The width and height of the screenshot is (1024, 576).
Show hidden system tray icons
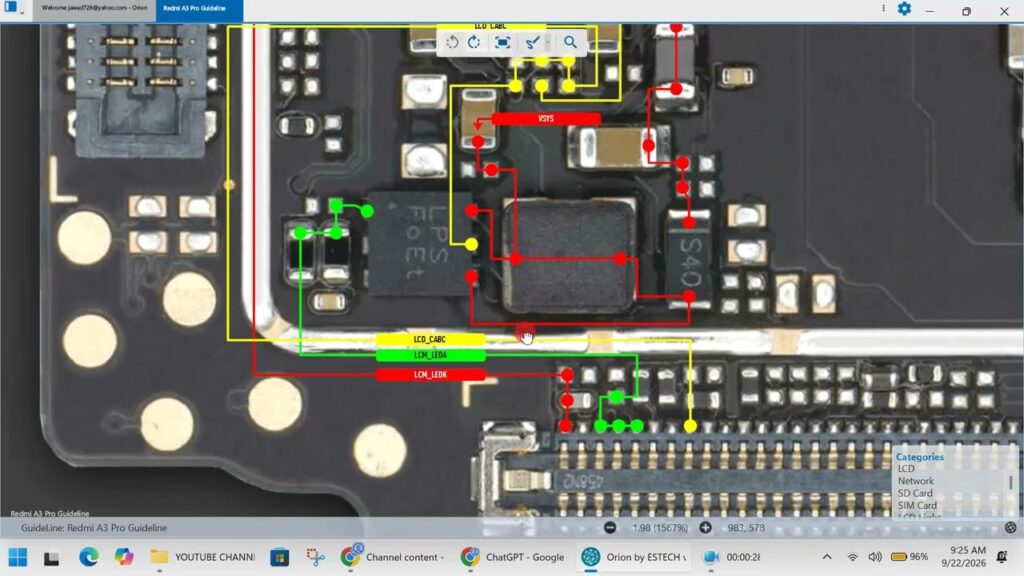pos(827,557)
